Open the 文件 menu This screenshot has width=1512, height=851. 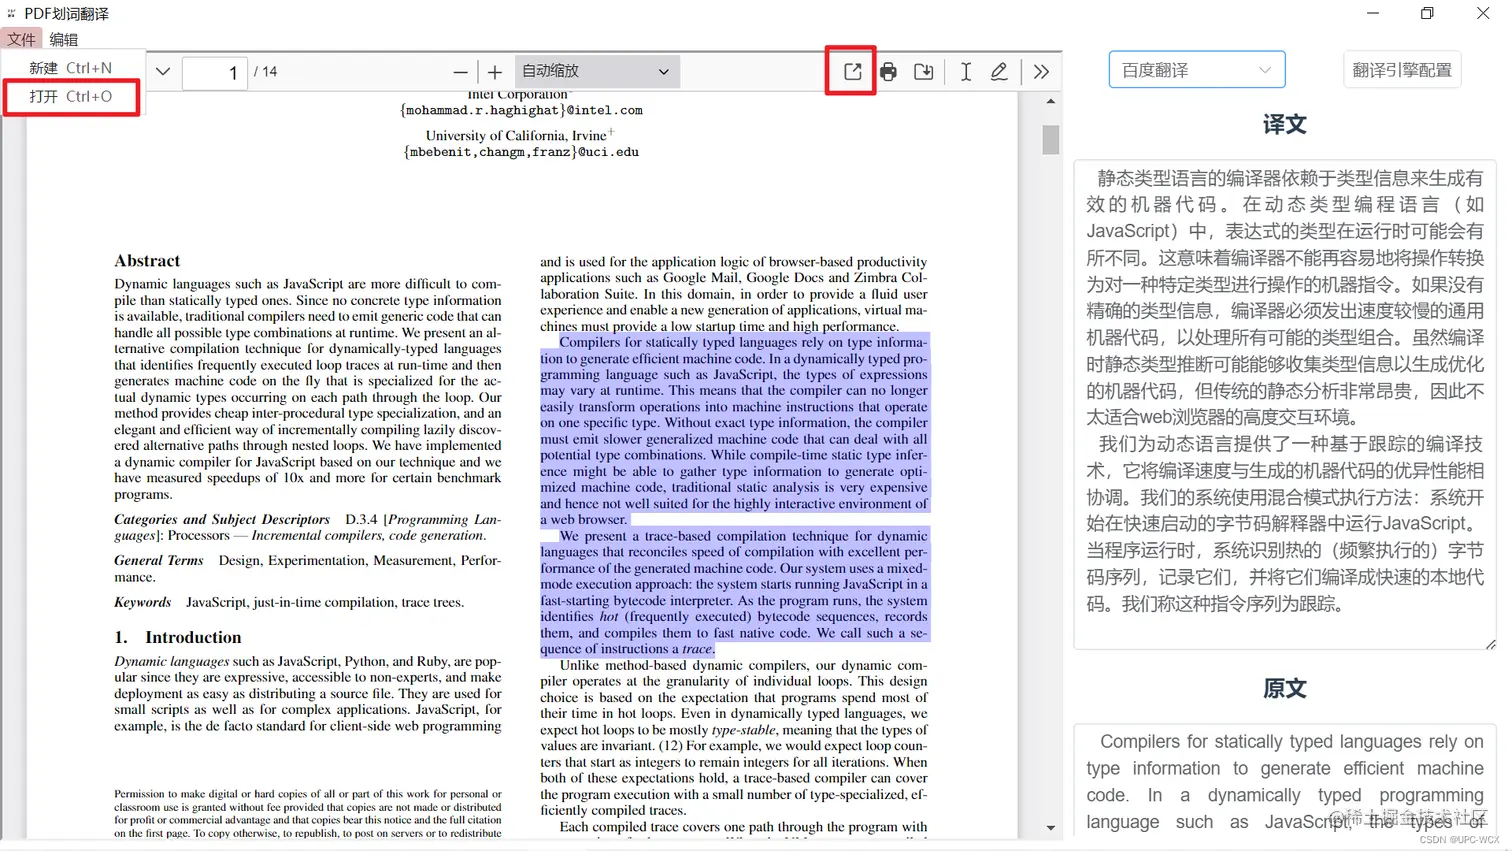(x=21, y=39)
